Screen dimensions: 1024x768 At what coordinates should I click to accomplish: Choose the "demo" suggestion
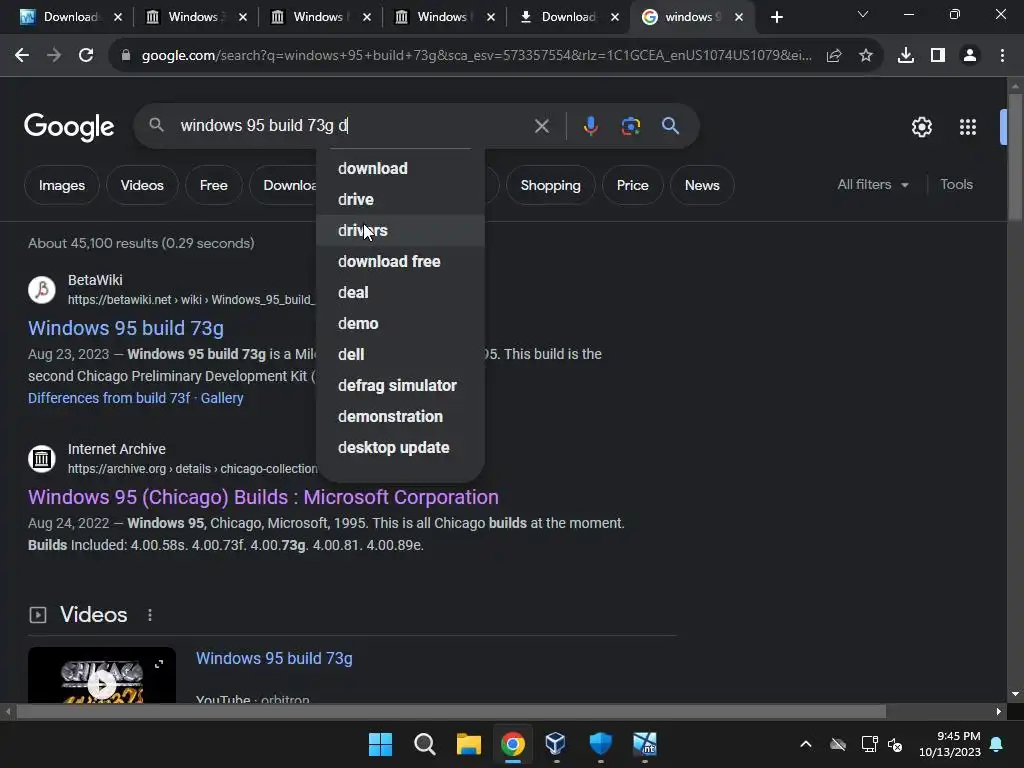[400, 323]
